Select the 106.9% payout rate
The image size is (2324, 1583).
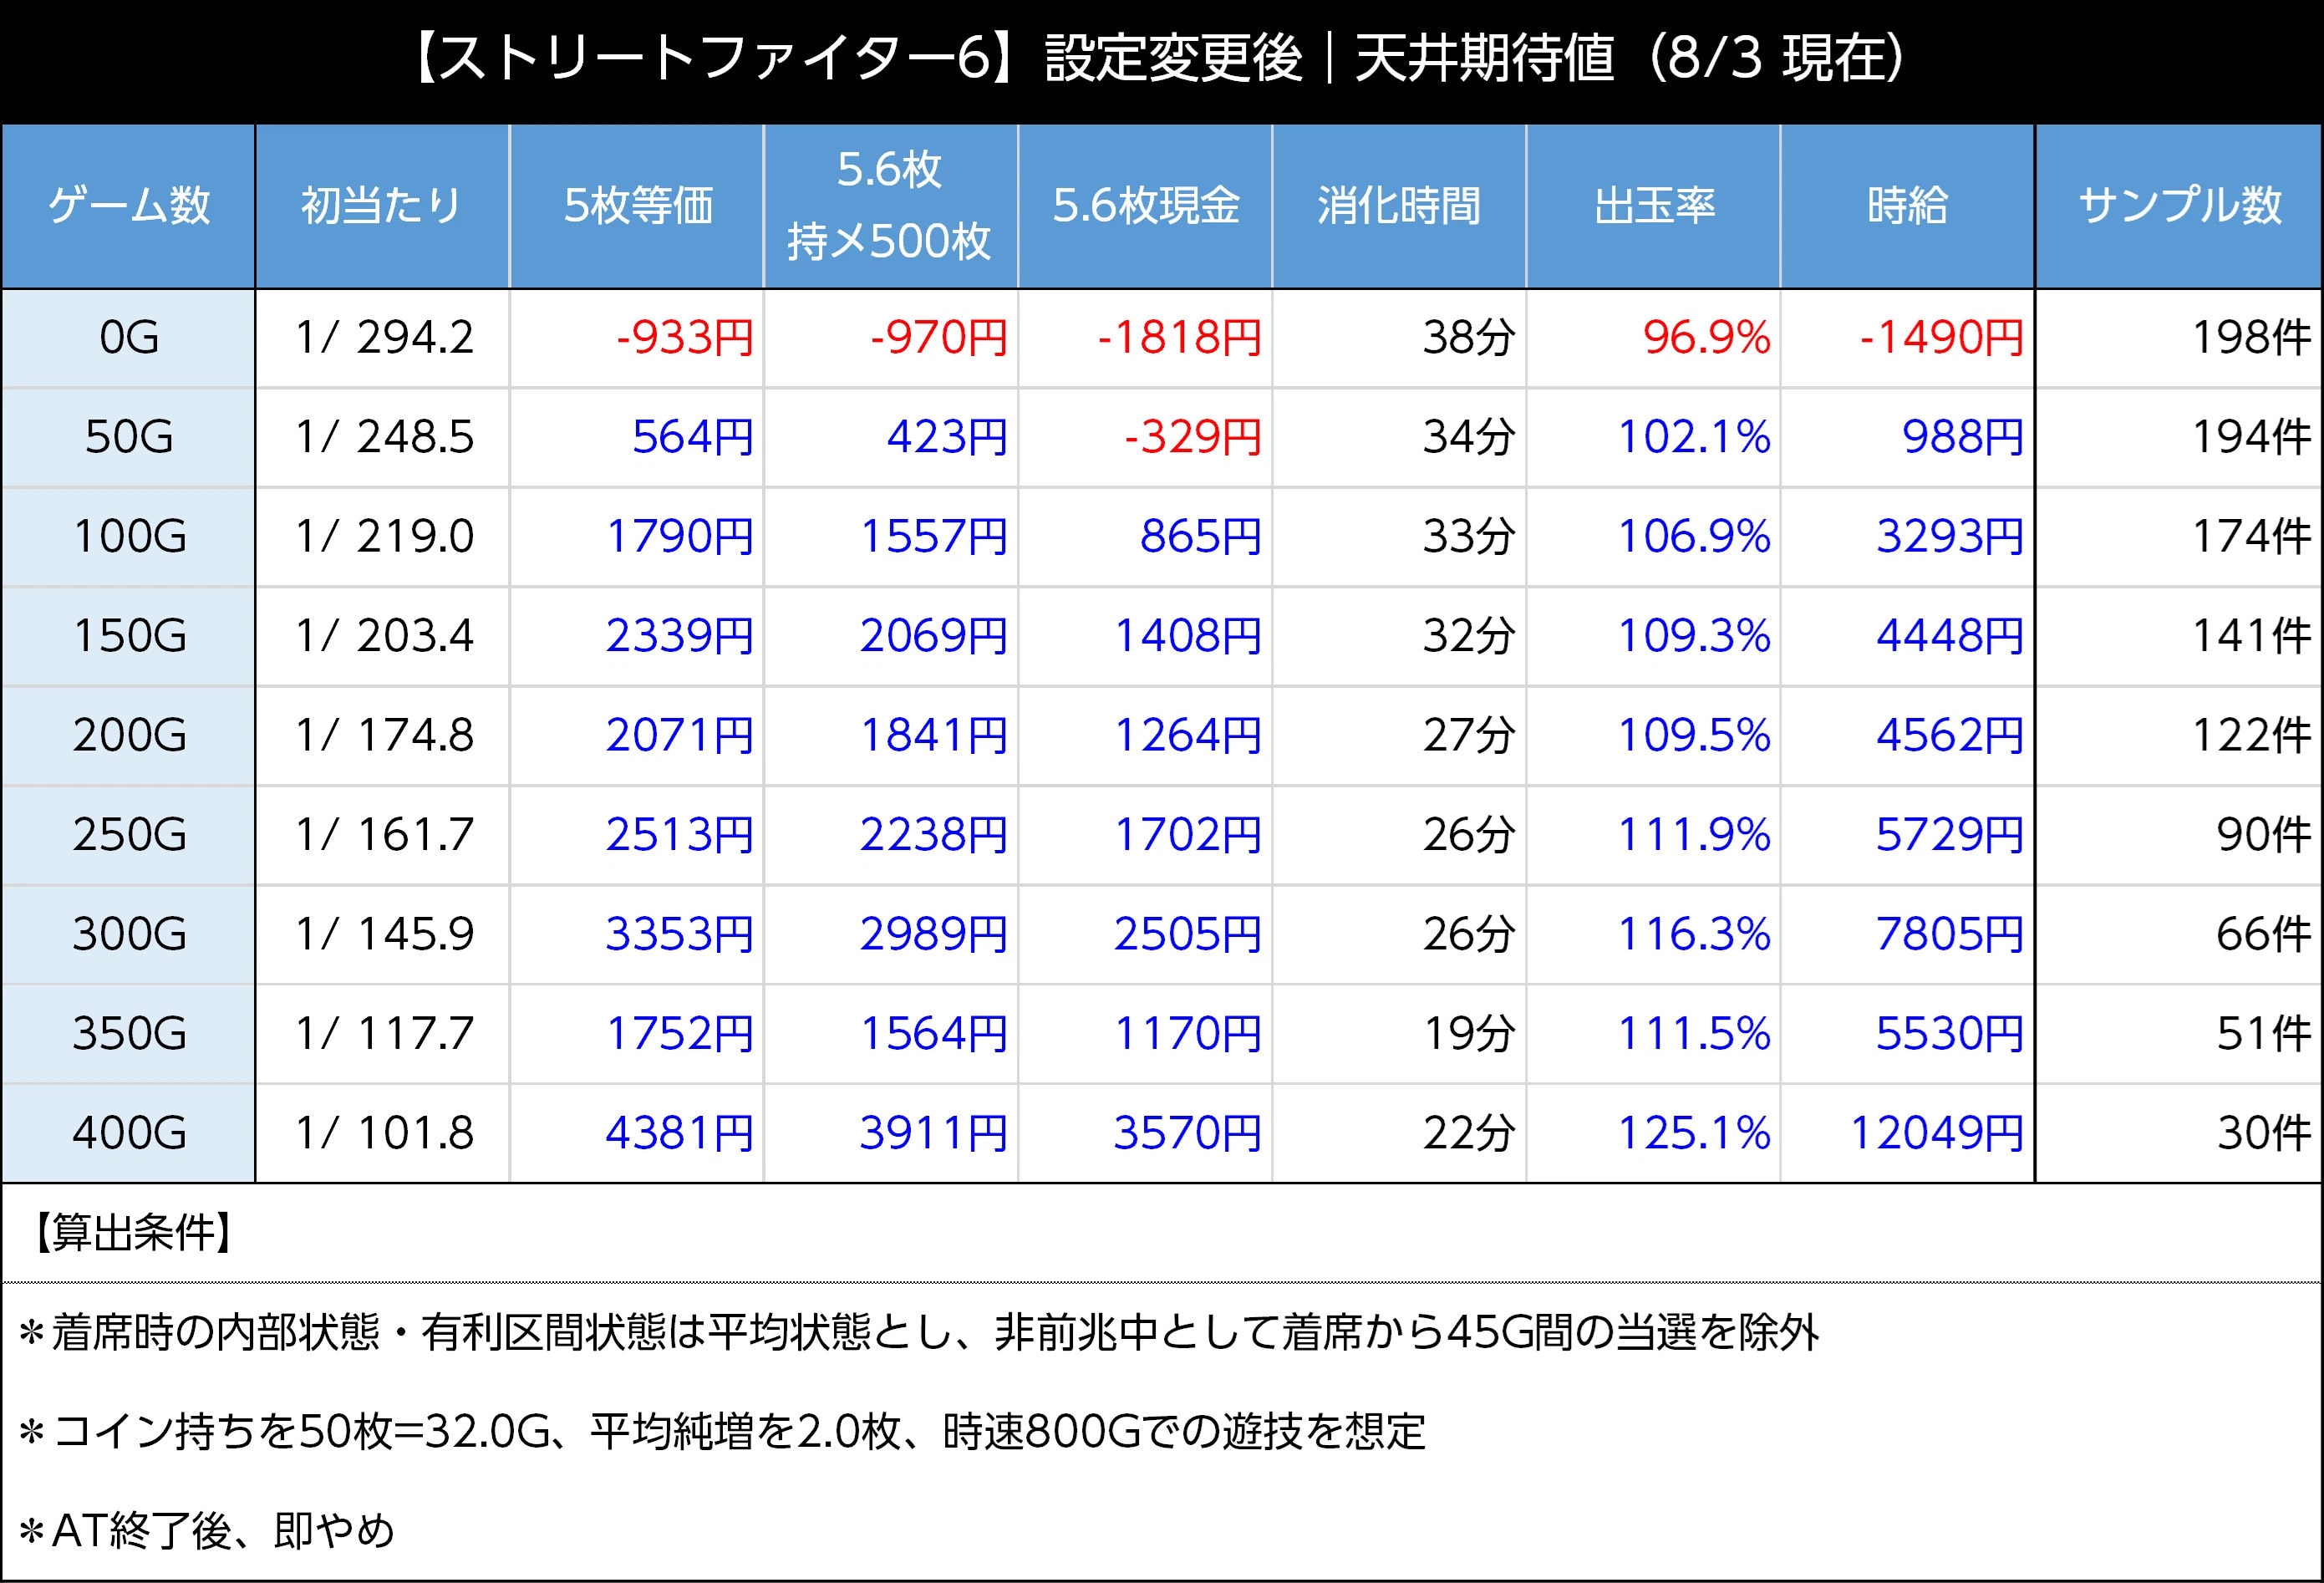tap(1694, 536)
